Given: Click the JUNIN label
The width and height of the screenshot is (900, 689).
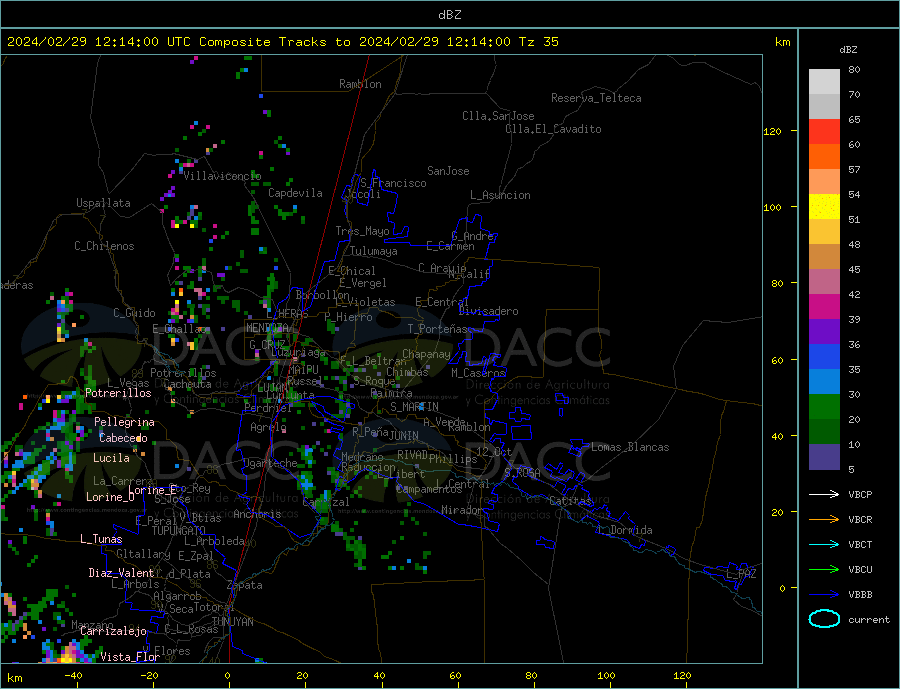Looking at the screenshot, I should [x=404, y=436].
